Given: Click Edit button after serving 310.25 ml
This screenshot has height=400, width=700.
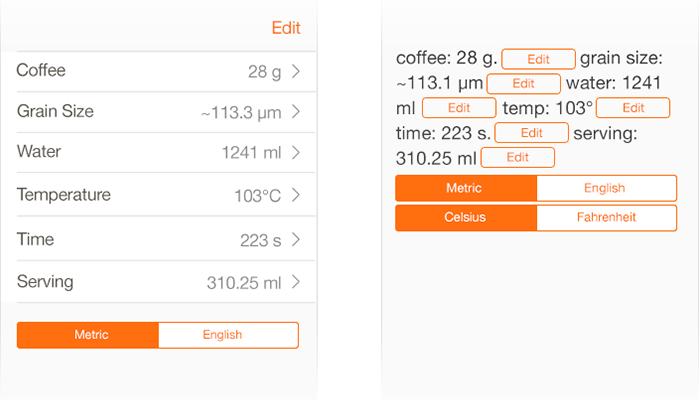Looking at the screenshot, I should click(x=517, y=158).
